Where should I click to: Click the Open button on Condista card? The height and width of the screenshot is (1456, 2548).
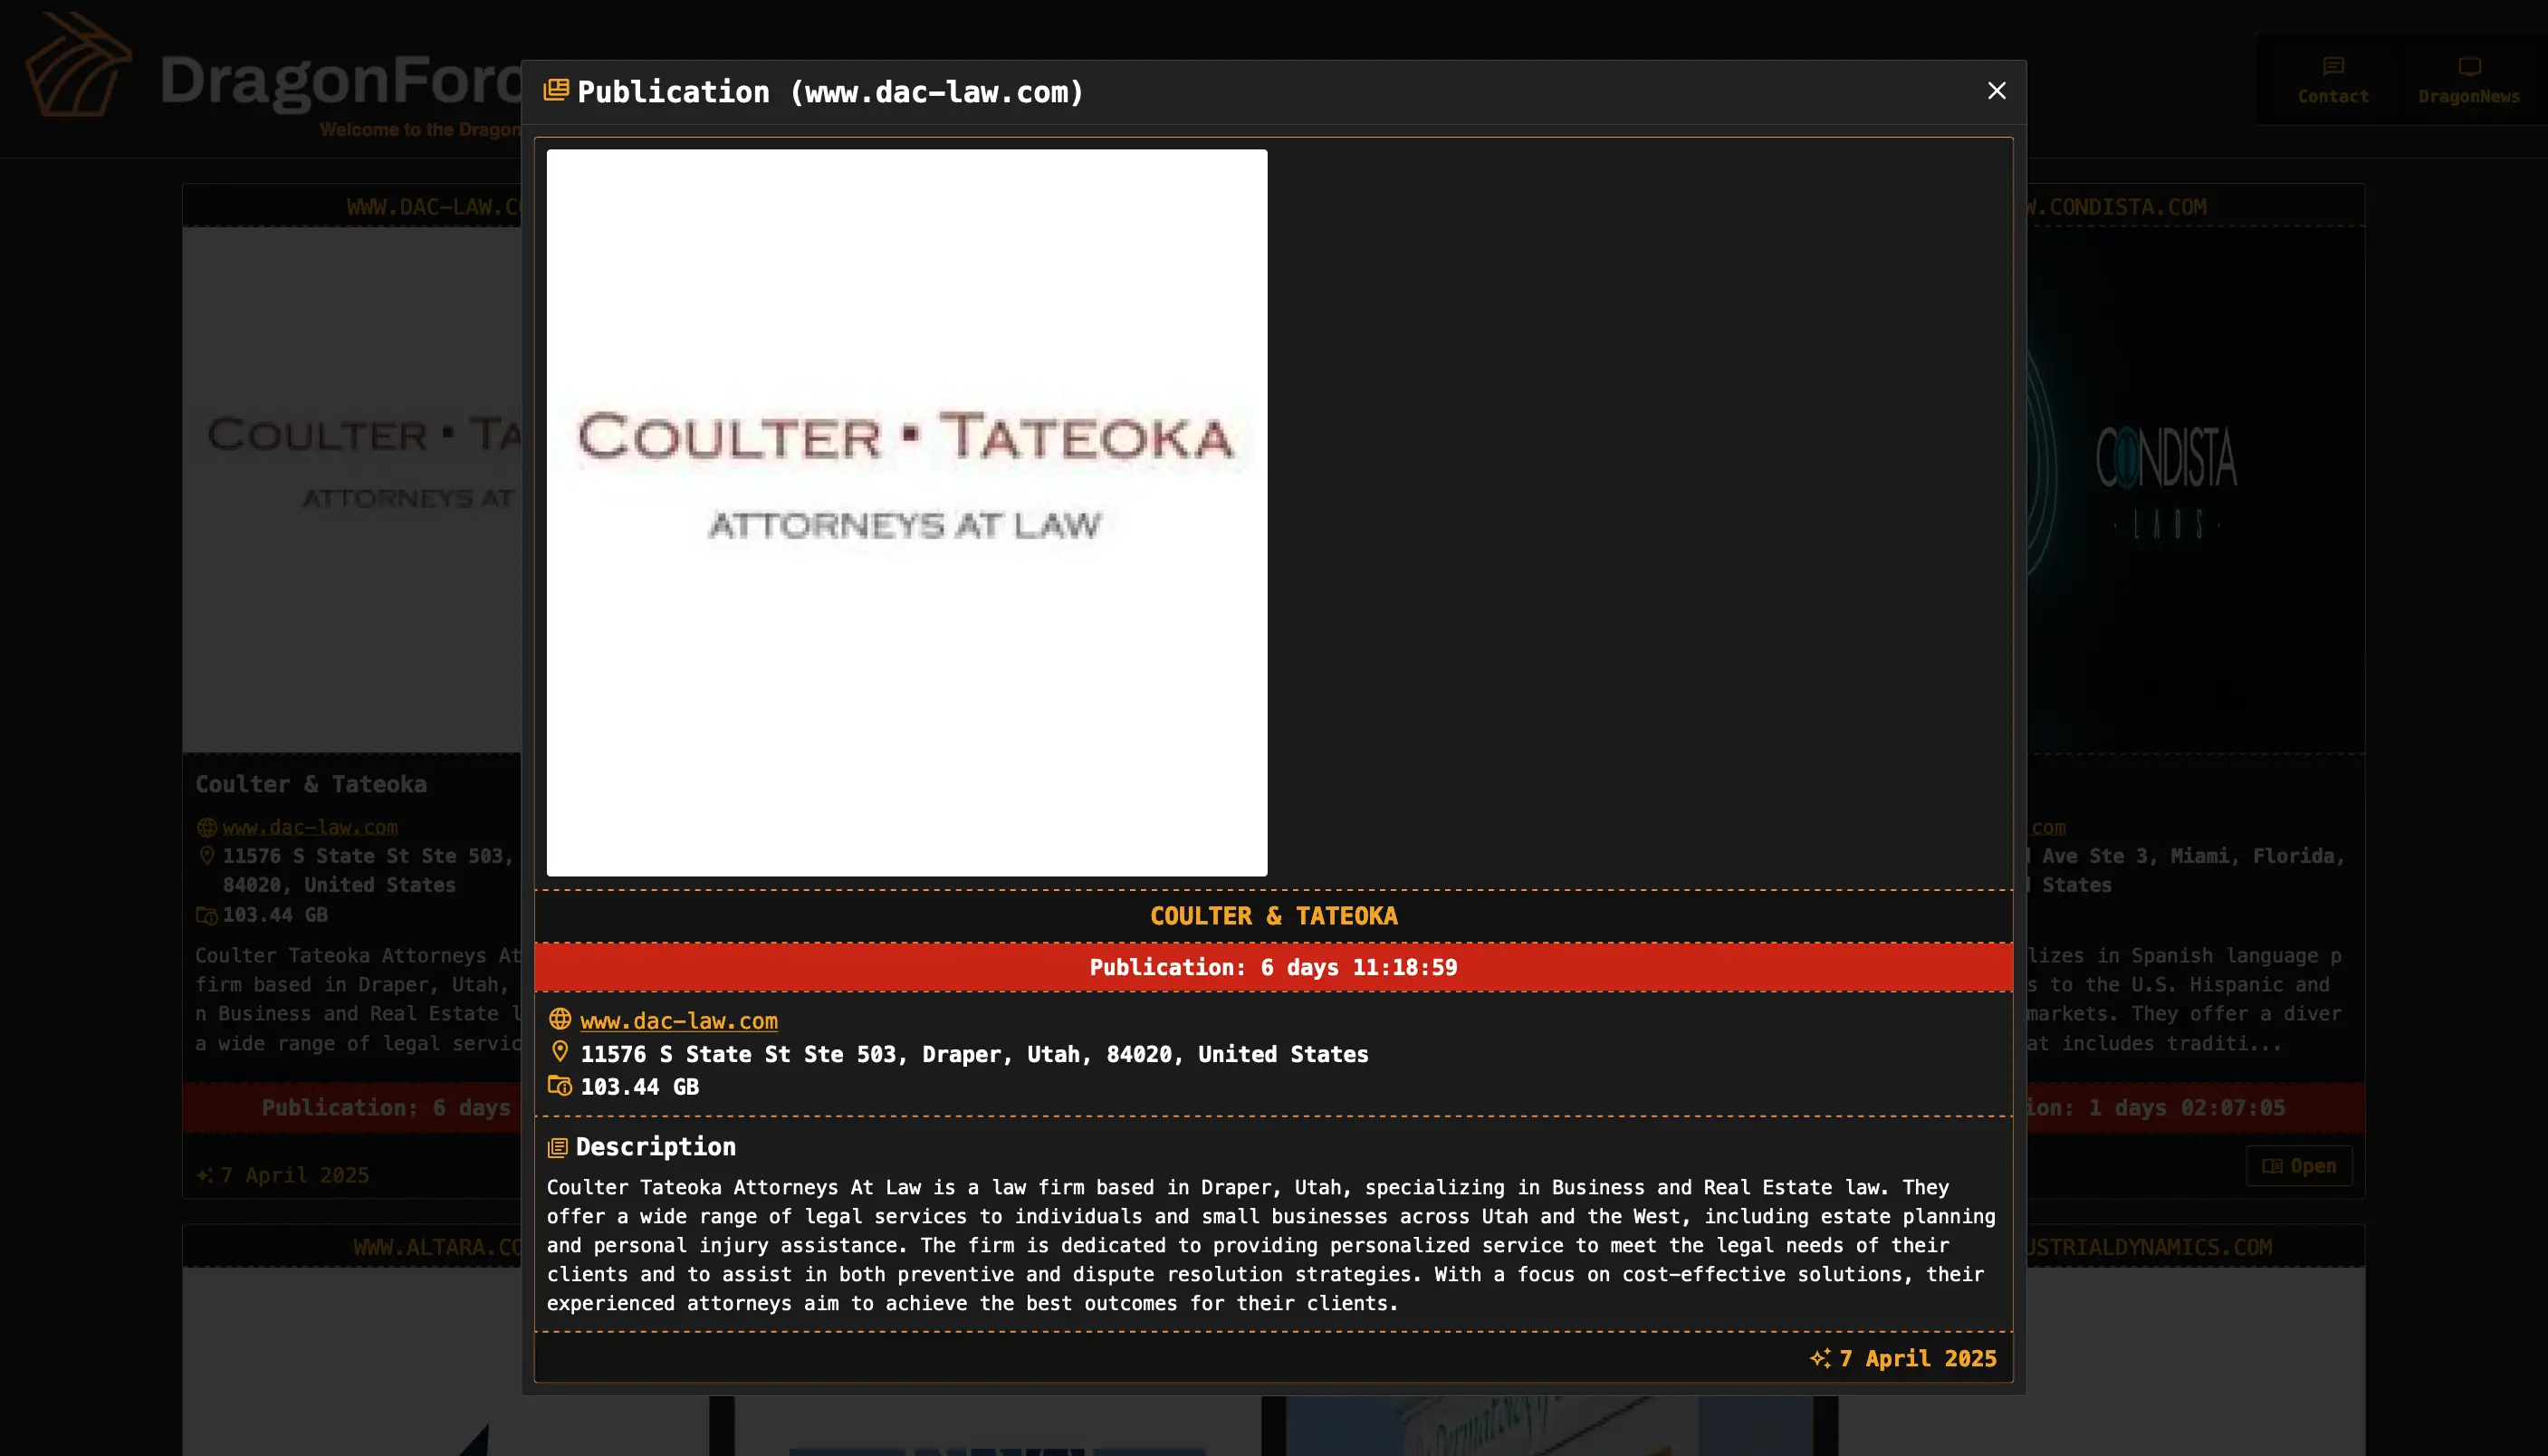(2298, 1166)
